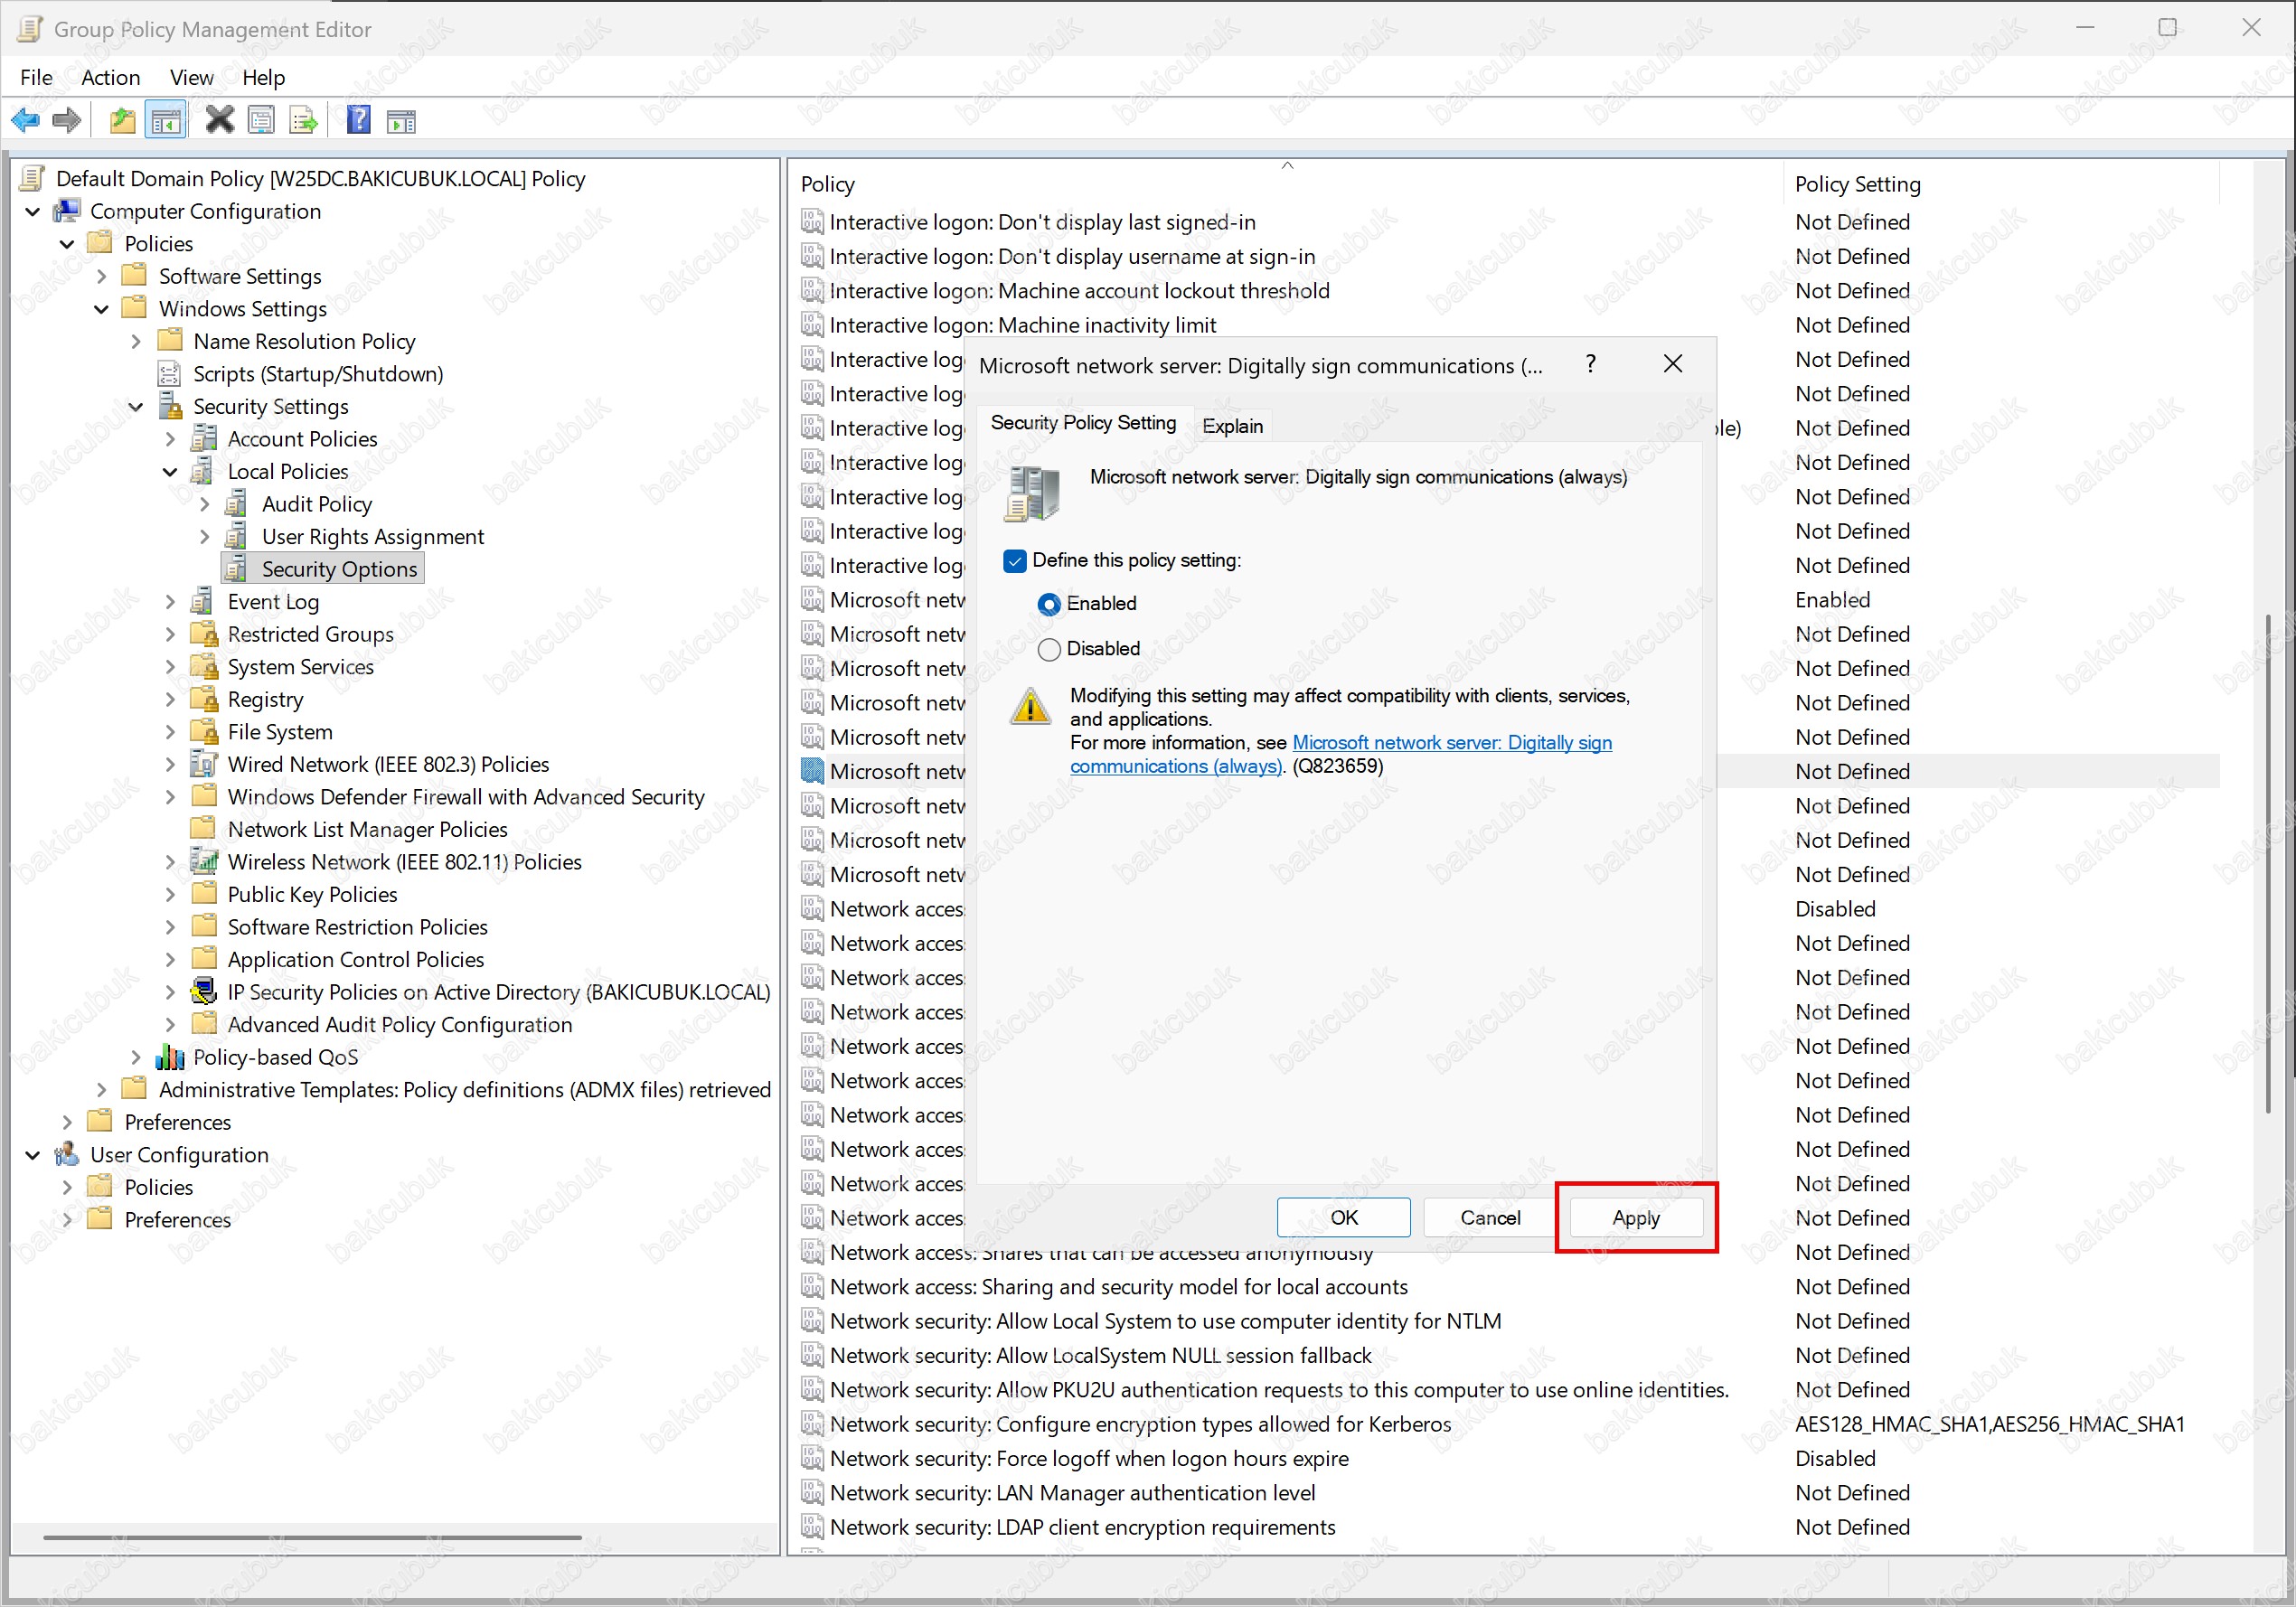This screenshot has width=2296, height=1607.
Task: Select the Security Policy Setting tab
Action: [x=1083, y=423]
